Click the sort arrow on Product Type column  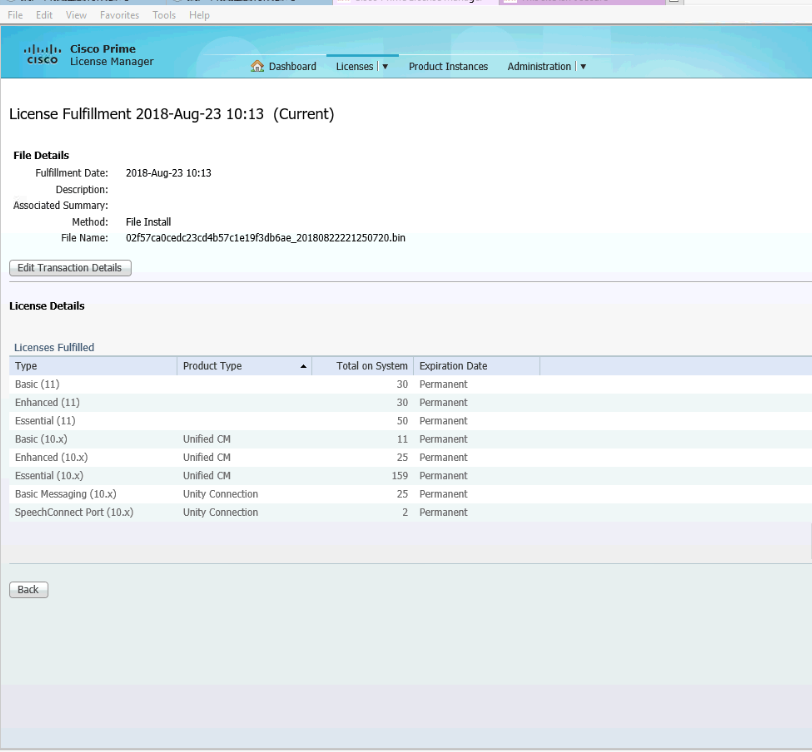[303, 366]
